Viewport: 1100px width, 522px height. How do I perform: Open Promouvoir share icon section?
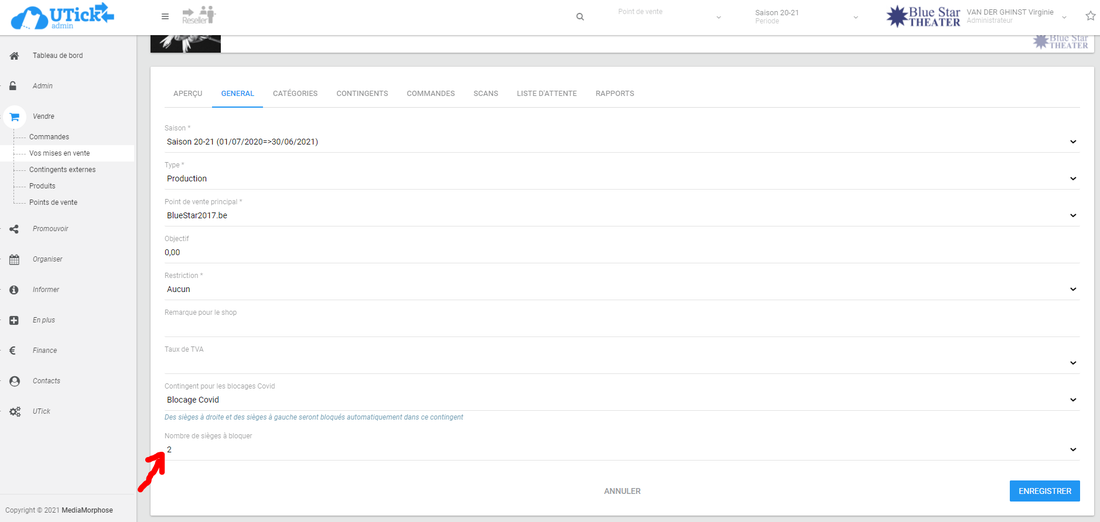point(14,229)
